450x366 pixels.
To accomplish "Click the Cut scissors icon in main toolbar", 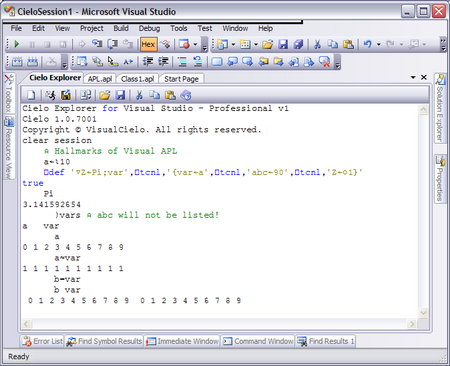I will [317, 44].
